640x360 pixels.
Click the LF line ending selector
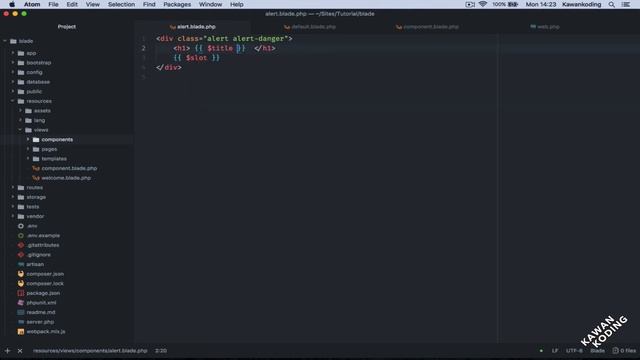[555, 351]
